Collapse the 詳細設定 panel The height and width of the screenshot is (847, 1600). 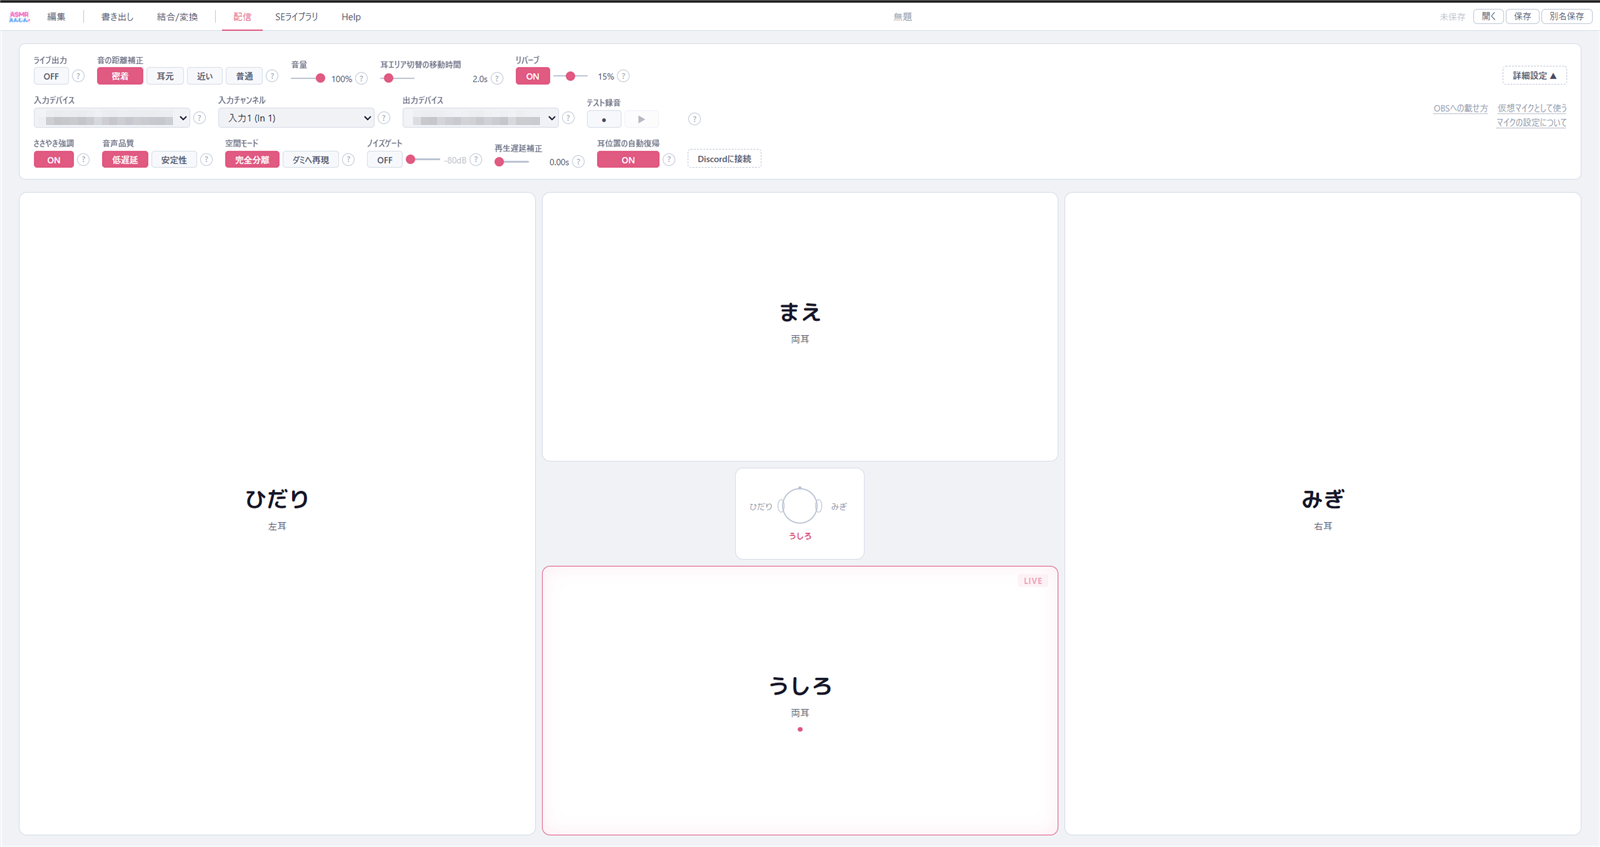click(x=1534, y=76)
